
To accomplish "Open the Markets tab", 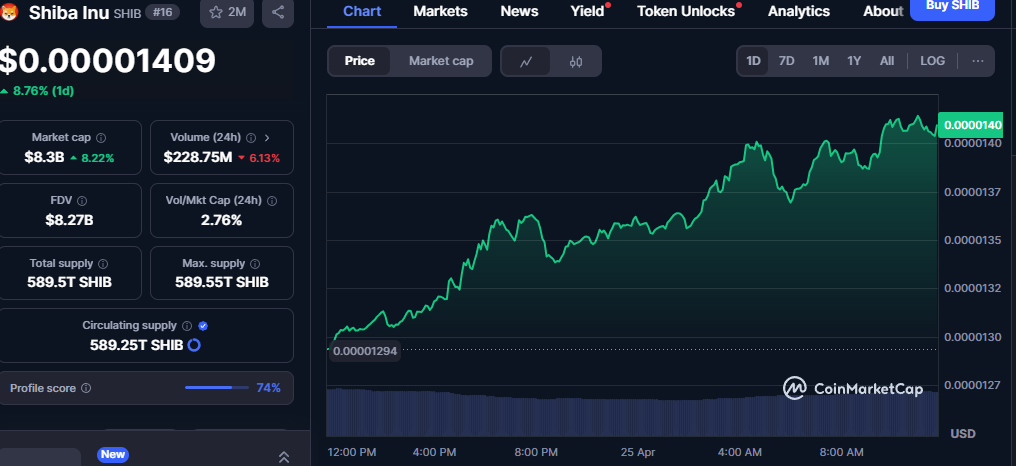I will [440, 11].
